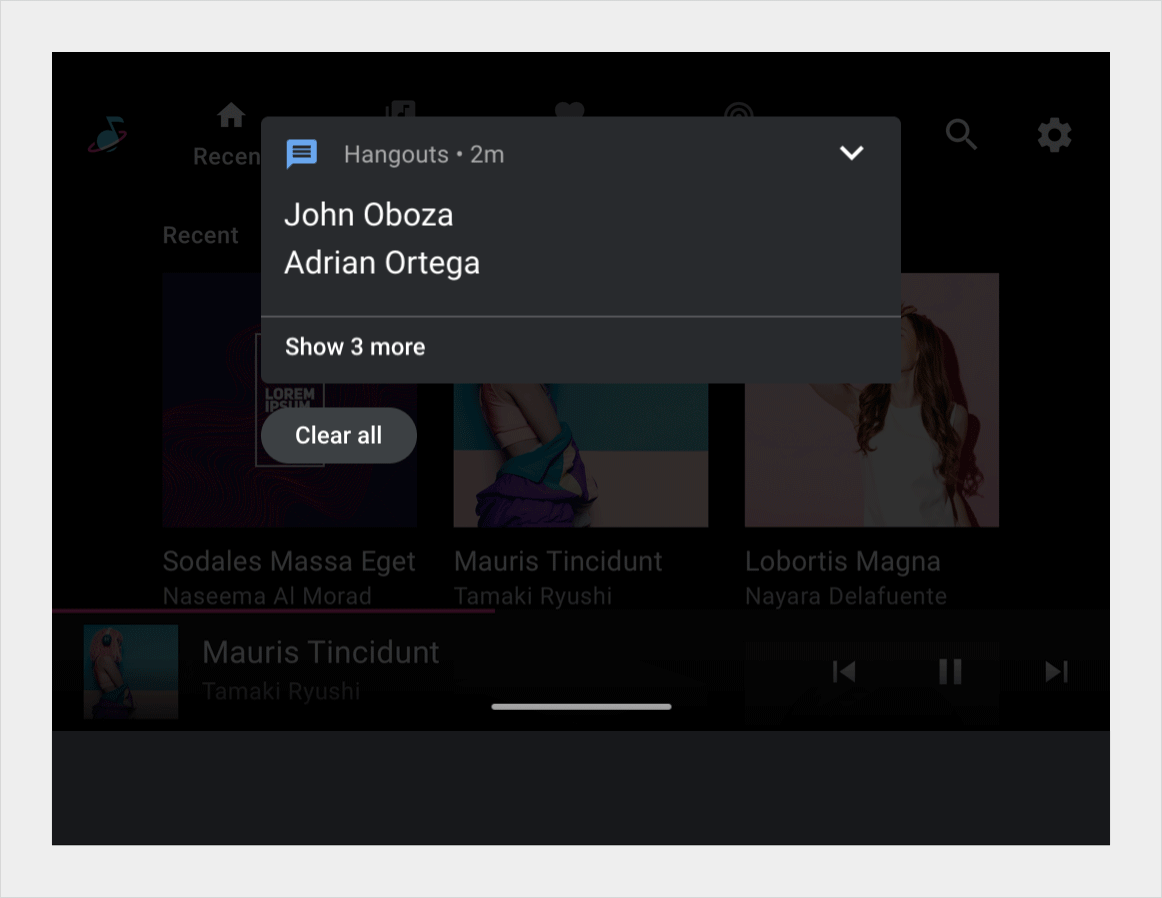Select the Mauris Tincidunt album title in Recent

click(558, 561)
